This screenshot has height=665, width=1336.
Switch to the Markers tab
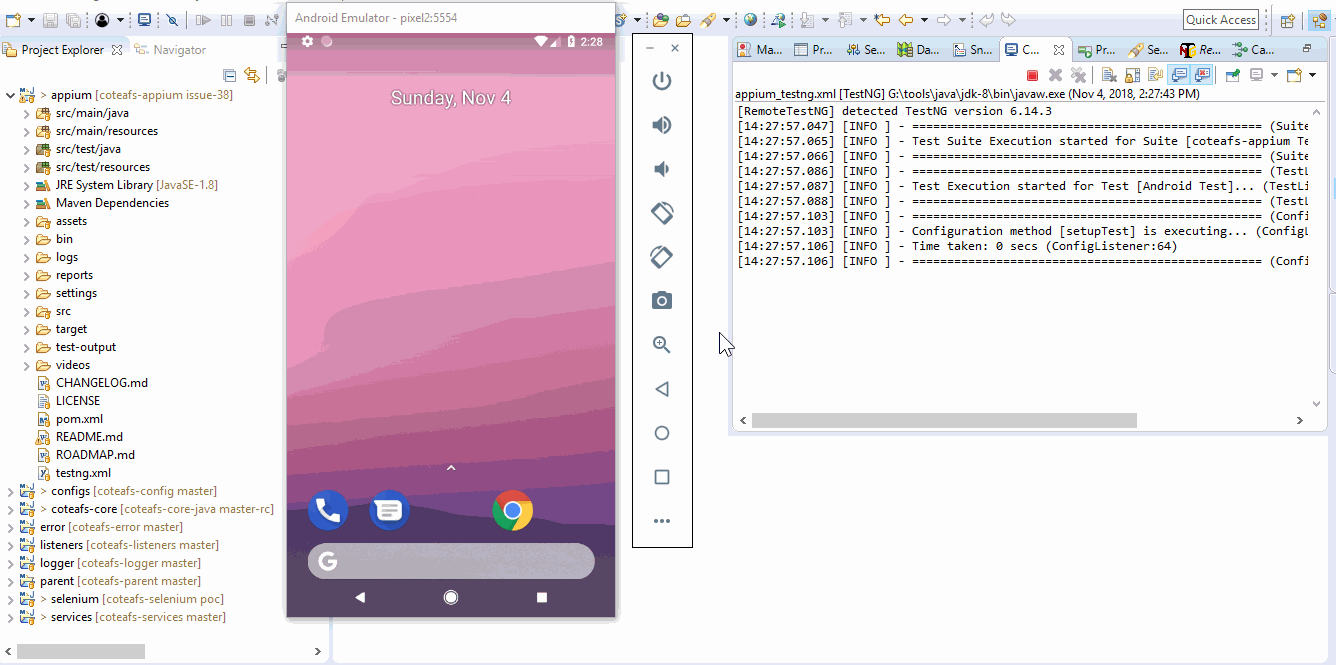[761, 49]
